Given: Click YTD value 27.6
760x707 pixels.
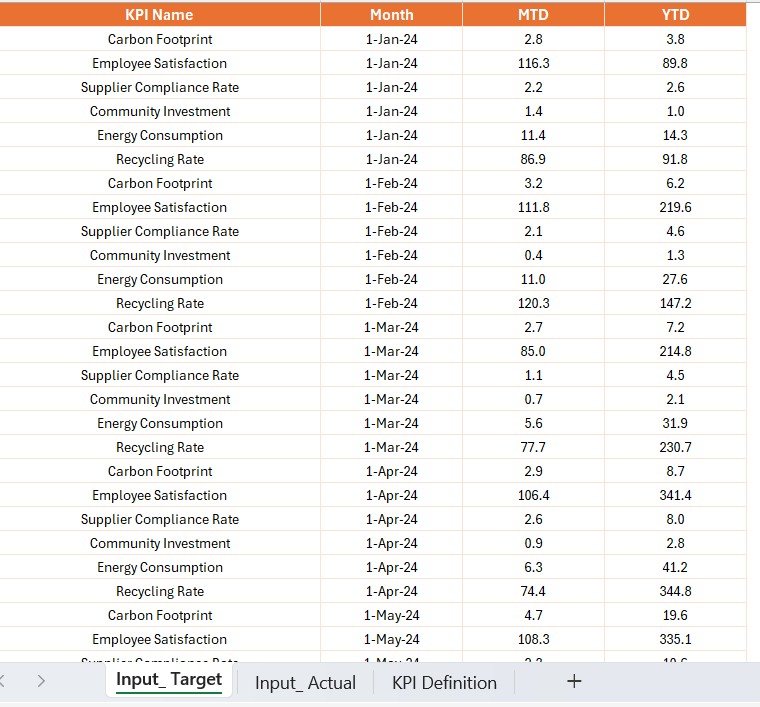Looking at the screenshot, I should [675, 279].
